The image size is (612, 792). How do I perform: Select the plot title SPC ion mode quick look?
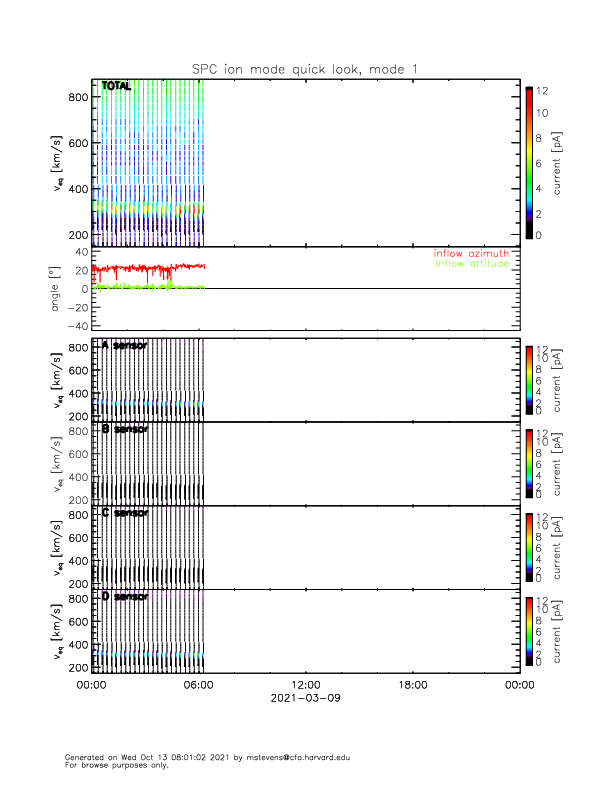tap(305, 68)
